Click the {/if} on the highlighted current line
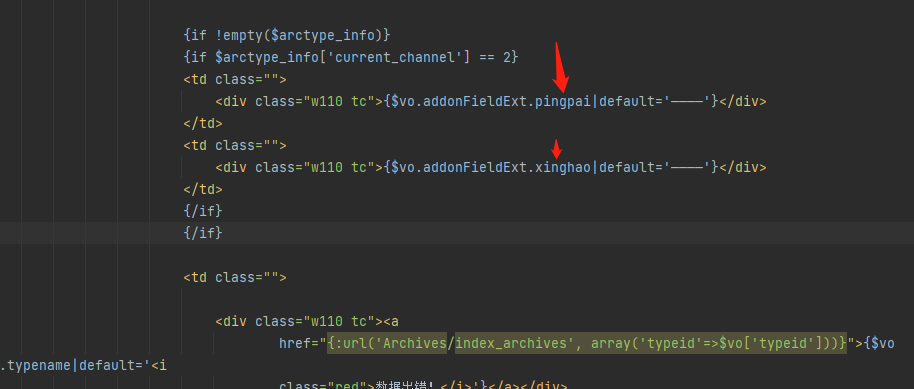 coord(203,233)
